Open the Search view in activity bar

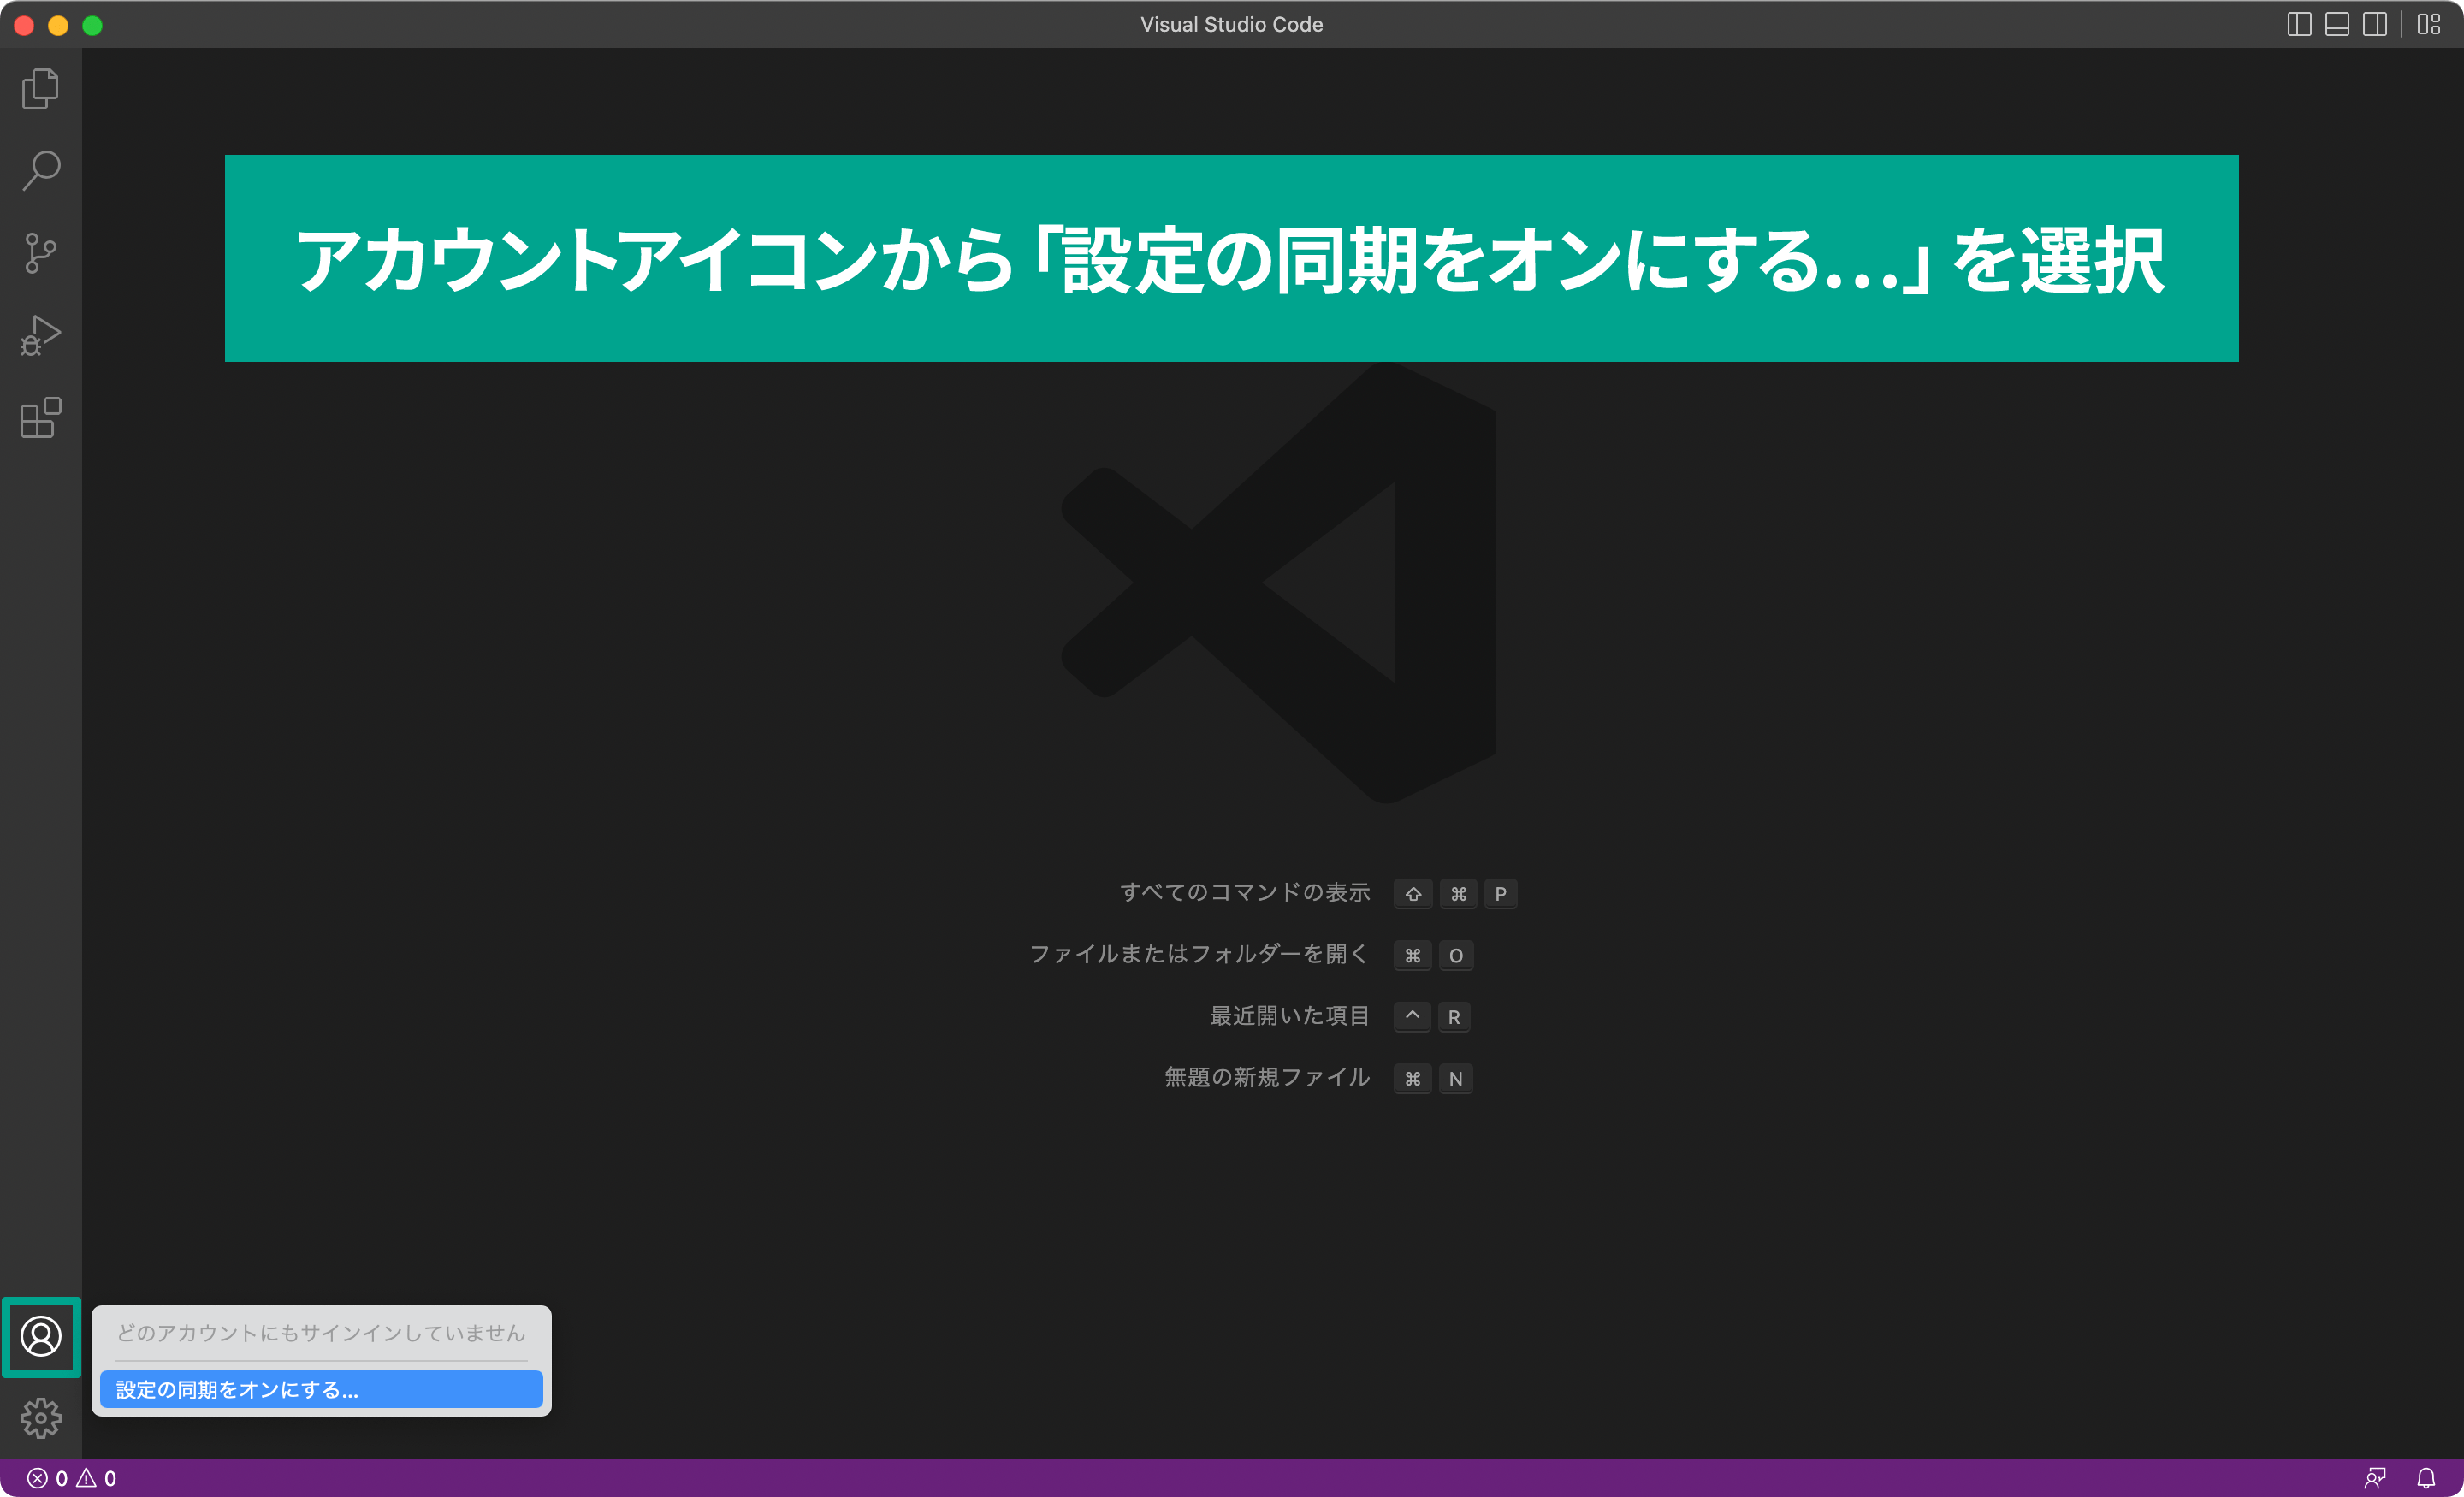[40, 171]
